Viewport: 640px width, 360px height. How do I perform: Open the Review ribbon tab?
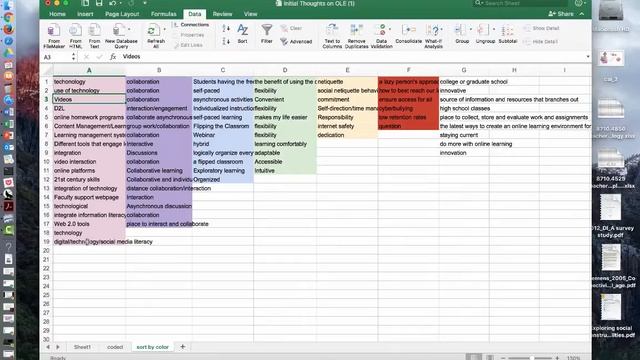(x=222, y=14)
